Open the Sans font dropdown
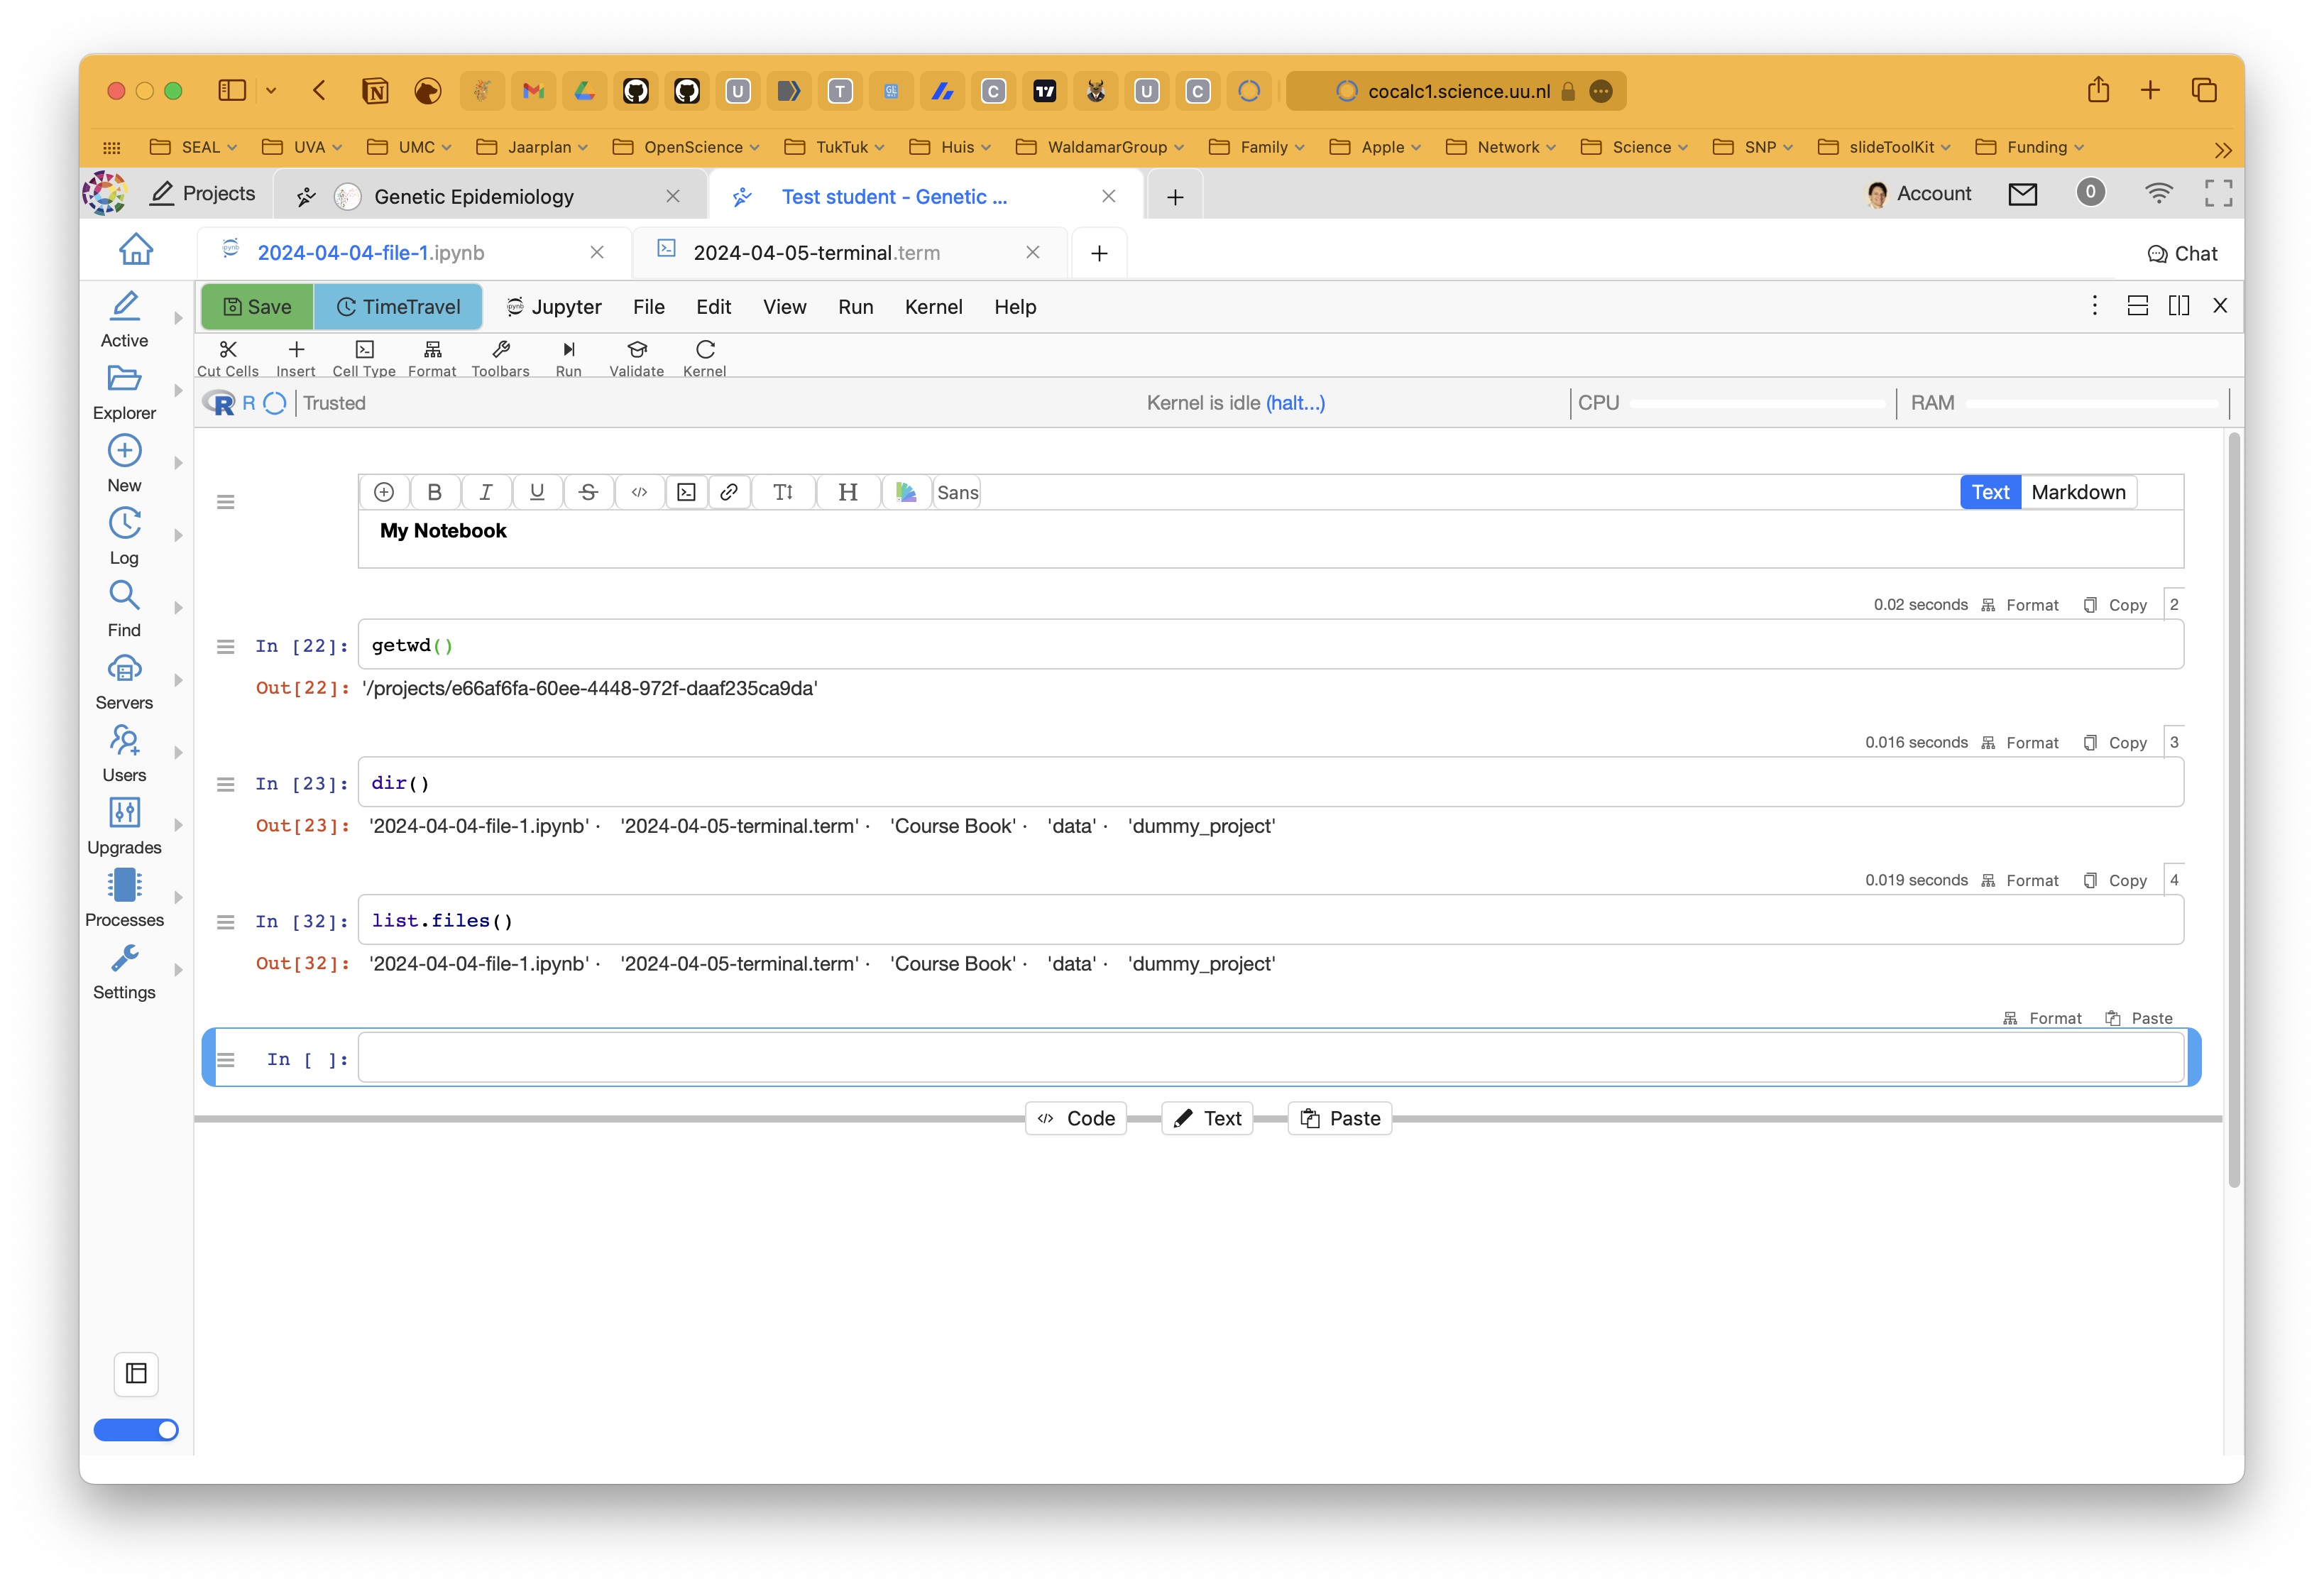This screenshot has height=1589, width=2324. tap(957, 492)
